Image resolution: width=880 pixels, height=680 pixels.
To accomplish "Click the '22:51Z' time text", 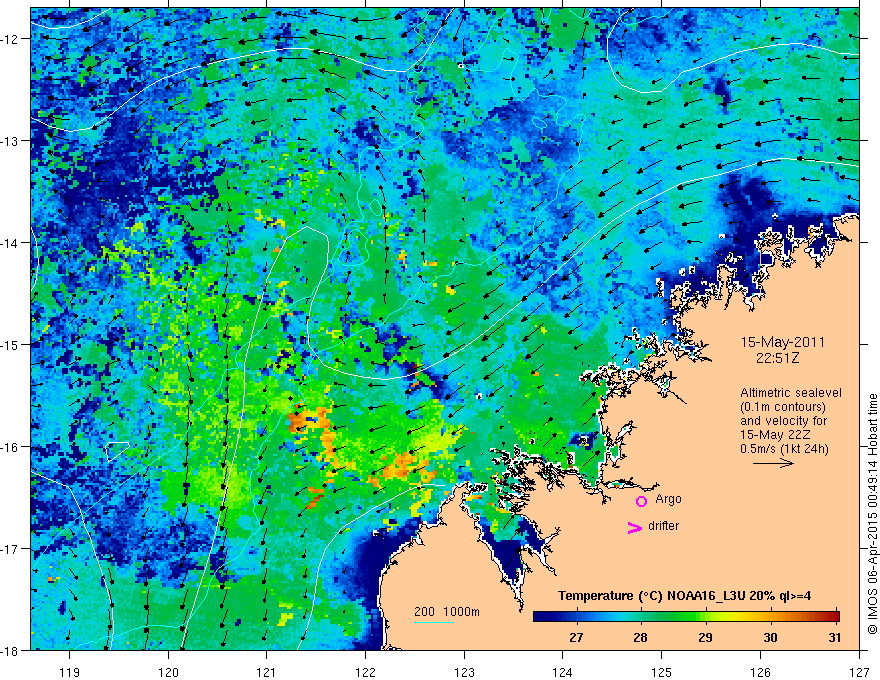I will [777, 357].
